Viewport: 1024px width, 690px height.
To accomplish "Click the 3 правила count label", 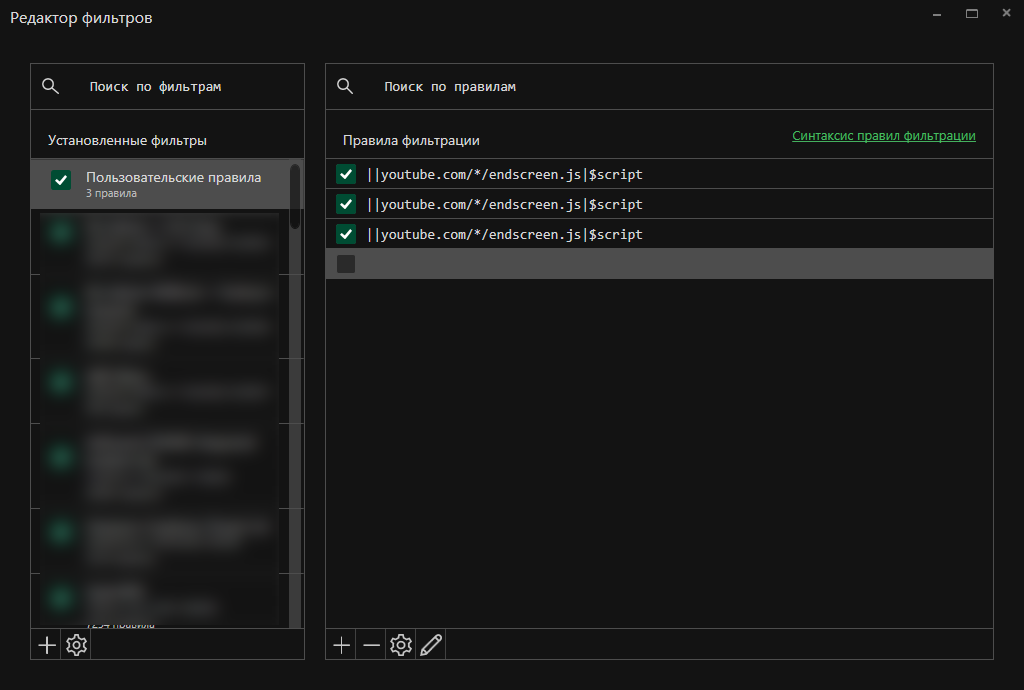I will coord(111,193).
